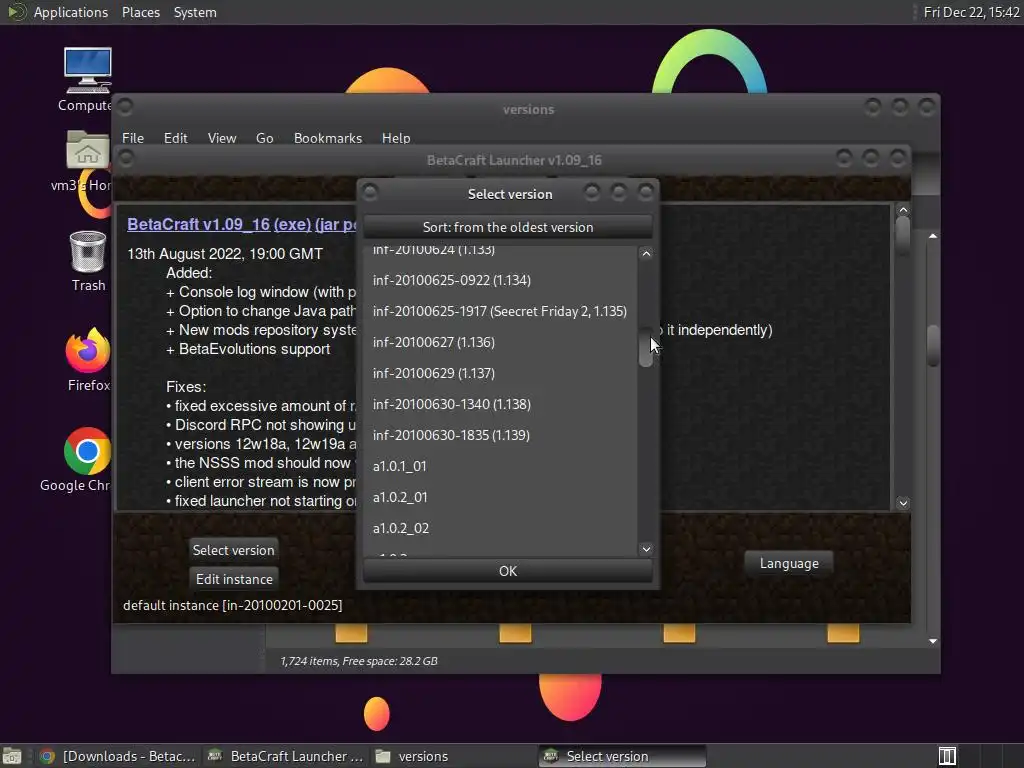Click the changelog panel scroll-down arrow
Image resolution: width=1024 pixels, height=768 pixels.
pyautogui.click(x=903, y=503)
